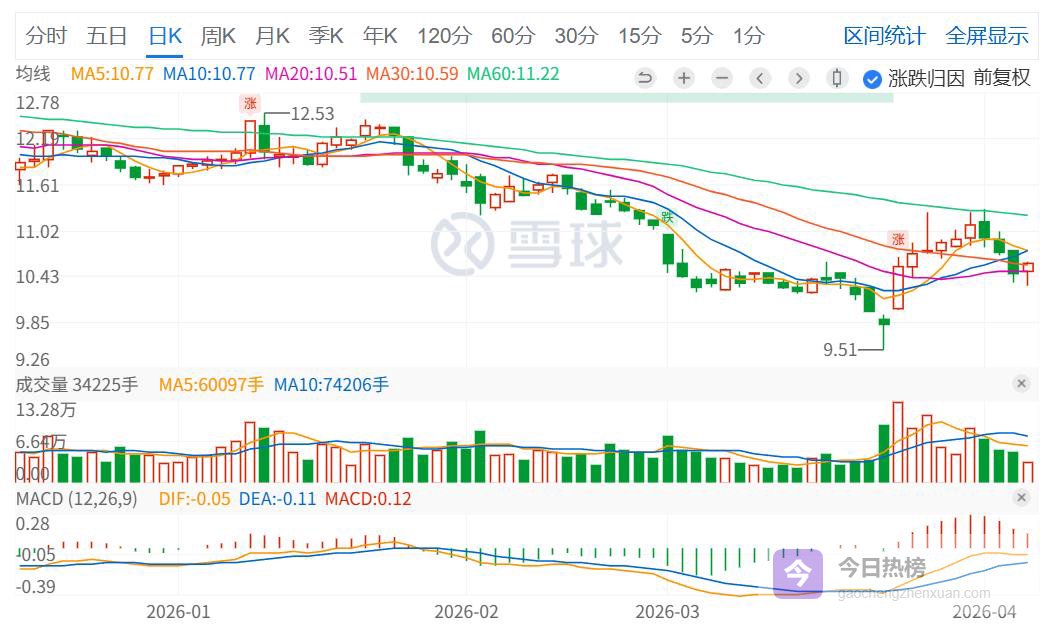Click the candlestick style icon
This screenshot has height=634, width=1058.
click(838, 78)
